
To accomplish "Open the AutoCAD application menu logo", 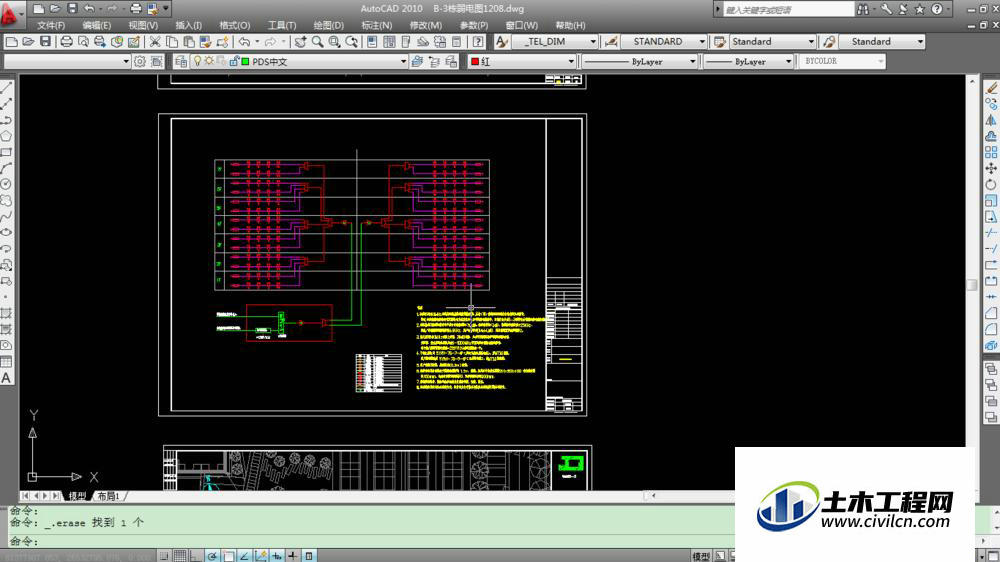I will click(10, 14).
